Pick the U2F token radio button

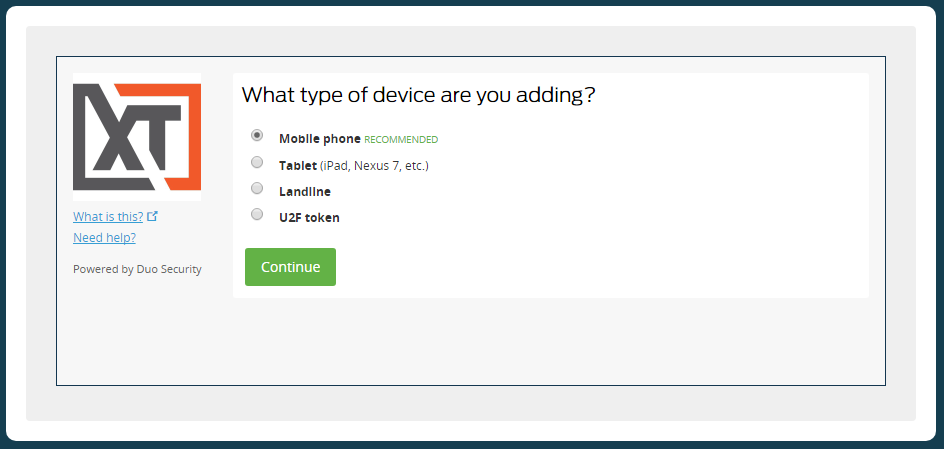pyautogui.click(x=257, y=214)
